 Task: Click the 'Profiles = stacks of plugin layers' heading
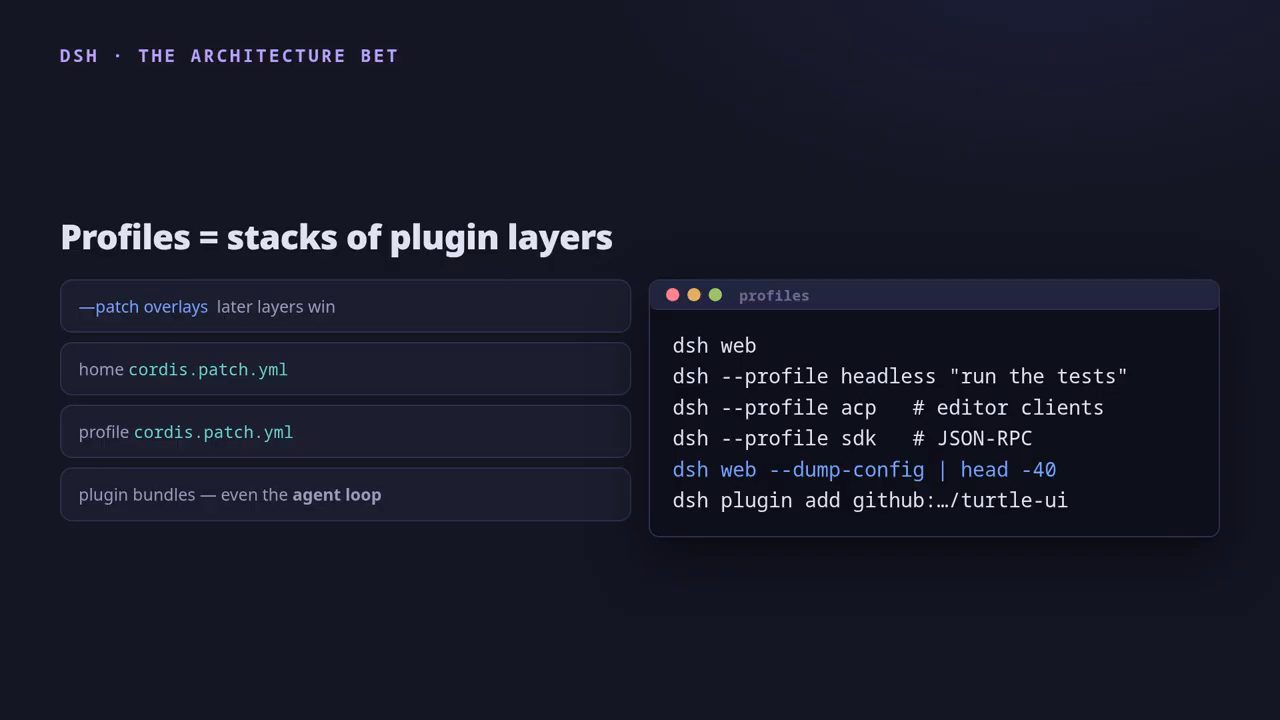pyautogui.click(x=336, y=237)
